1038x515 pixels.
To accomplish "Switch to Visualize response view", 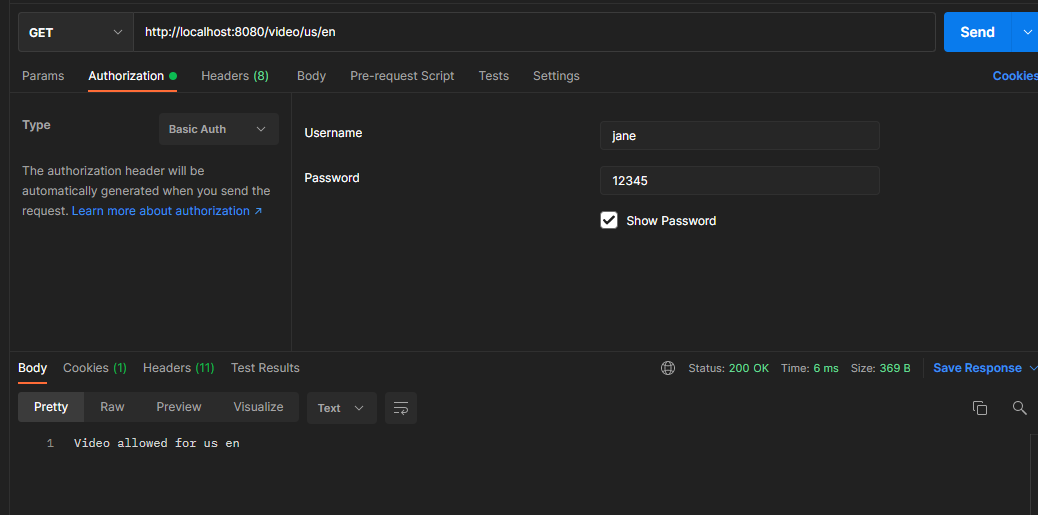I will tap(258, 407).
